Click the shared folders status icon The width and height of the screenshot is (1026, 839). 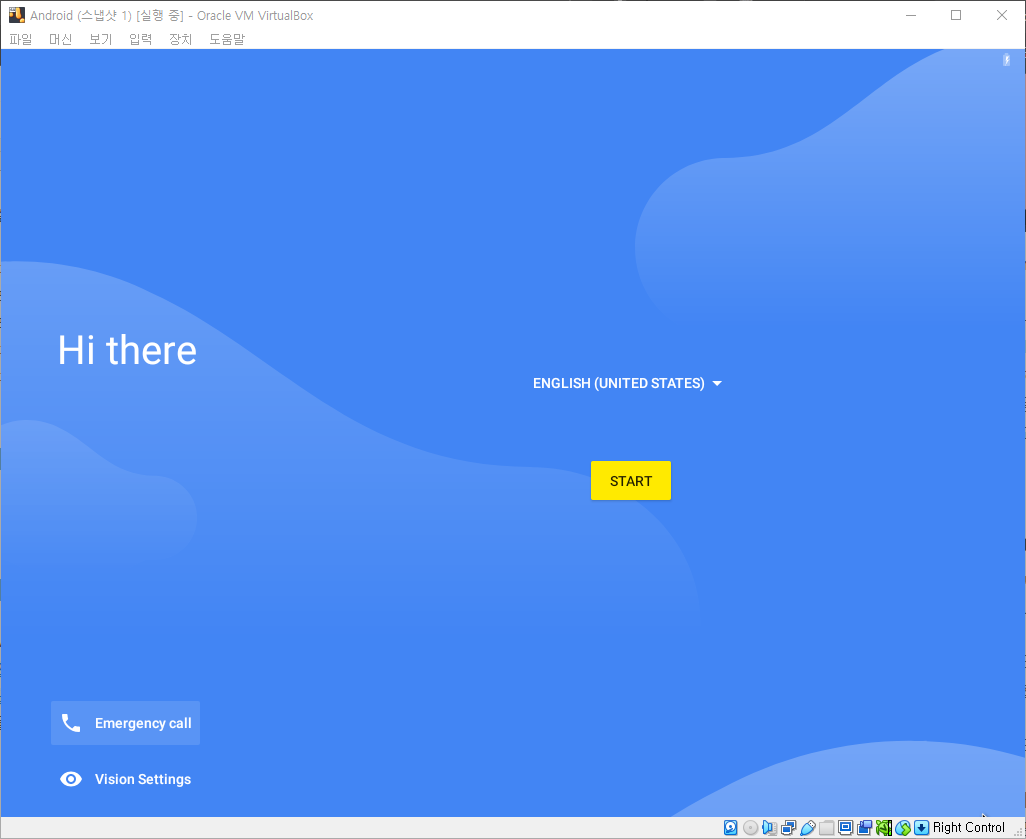(826, 828)
